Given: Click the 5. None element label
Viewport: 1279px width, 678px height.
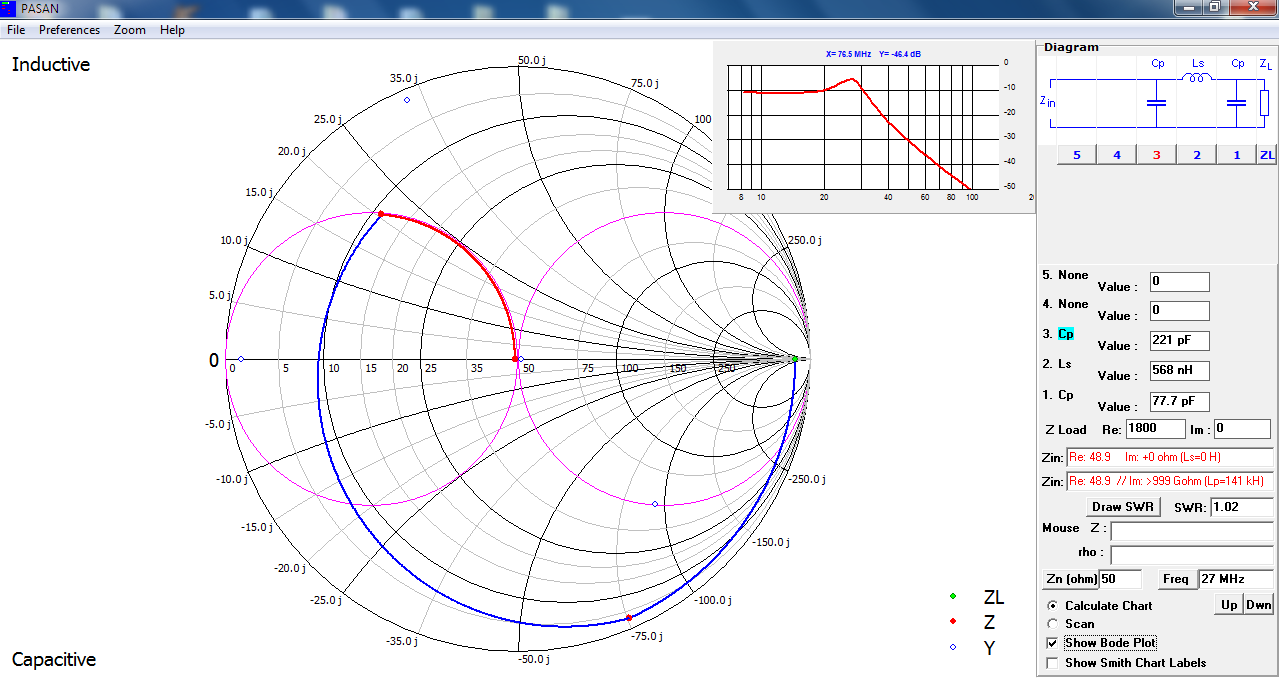Looking at the screenshot, I should 1065,275.
